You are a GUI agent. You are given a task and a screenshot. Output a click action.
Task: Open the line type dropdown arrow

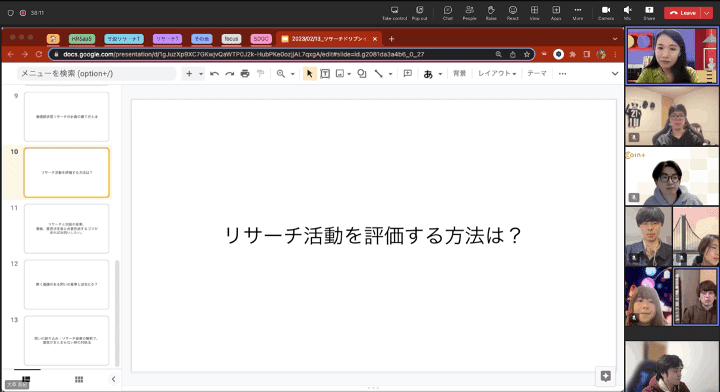[390, 73]
